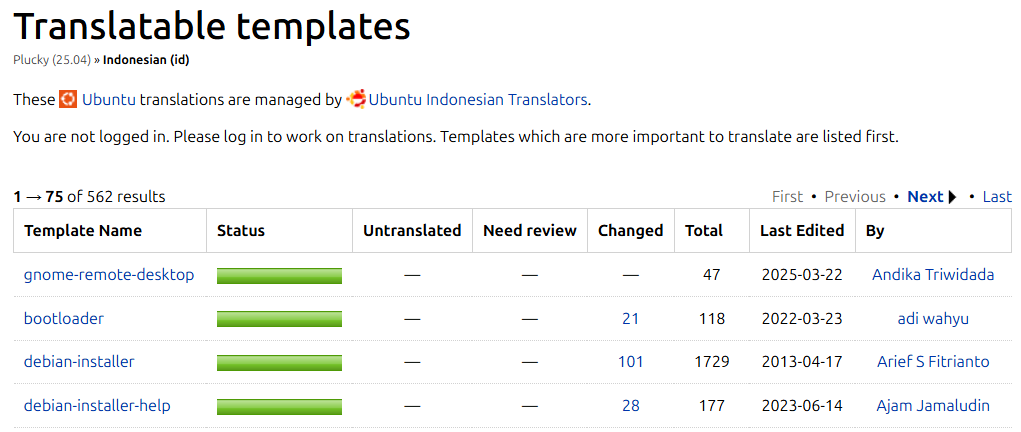Go to Next results page
The height and width of the screenshot is (432, 1021).
pyautogui.click(x=932, y=197)
